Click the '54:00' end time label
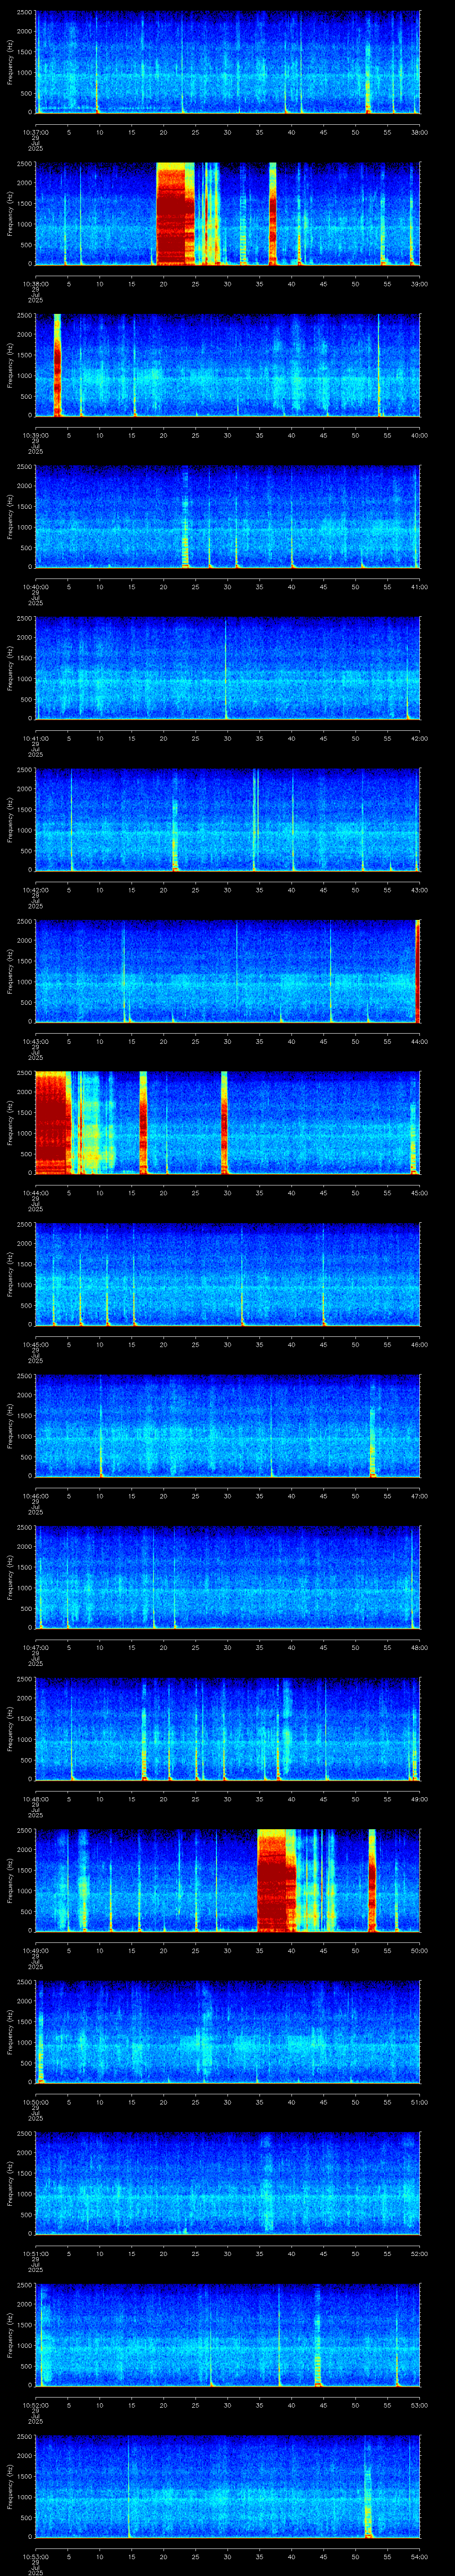 pyautogui.click(x=419, y=2557)
